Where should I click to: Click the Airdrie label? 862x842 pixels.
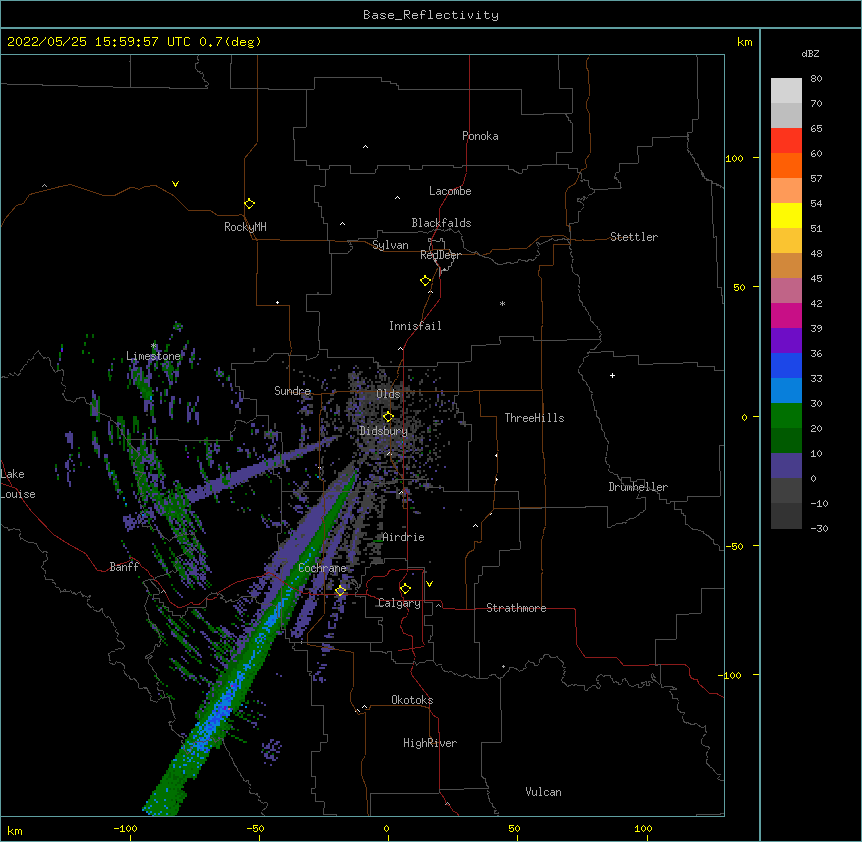click(x=404, y=537)
